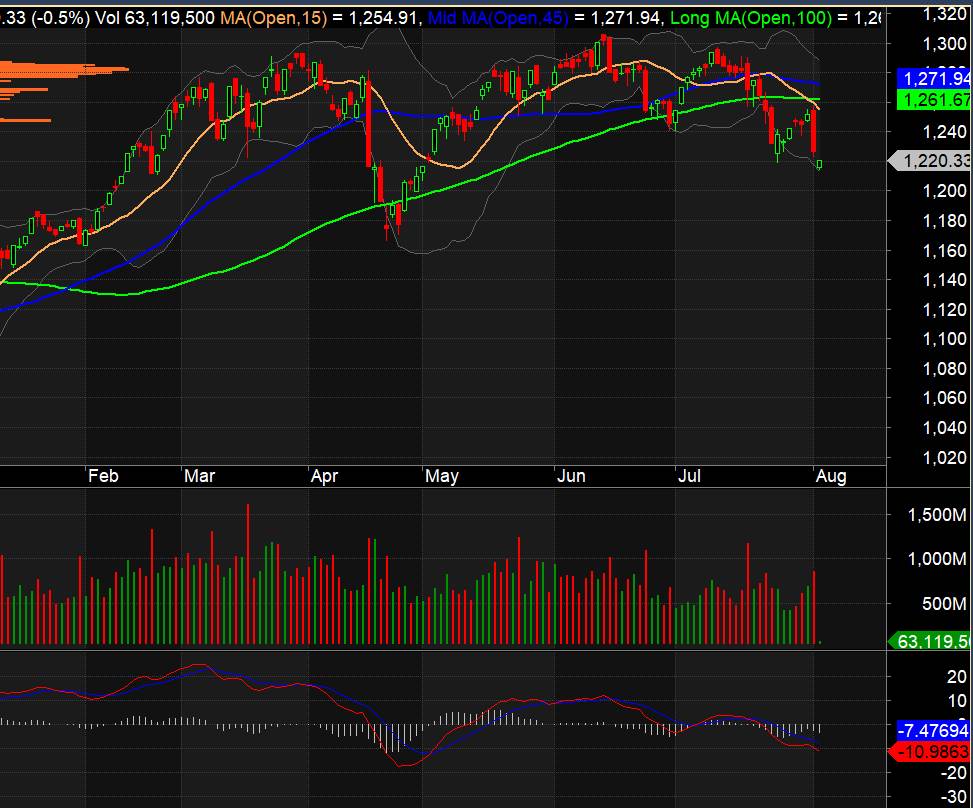The image size is (973, 808).
Task: Click the 'Mar' date axis label
Action: [x=199, y=476]
